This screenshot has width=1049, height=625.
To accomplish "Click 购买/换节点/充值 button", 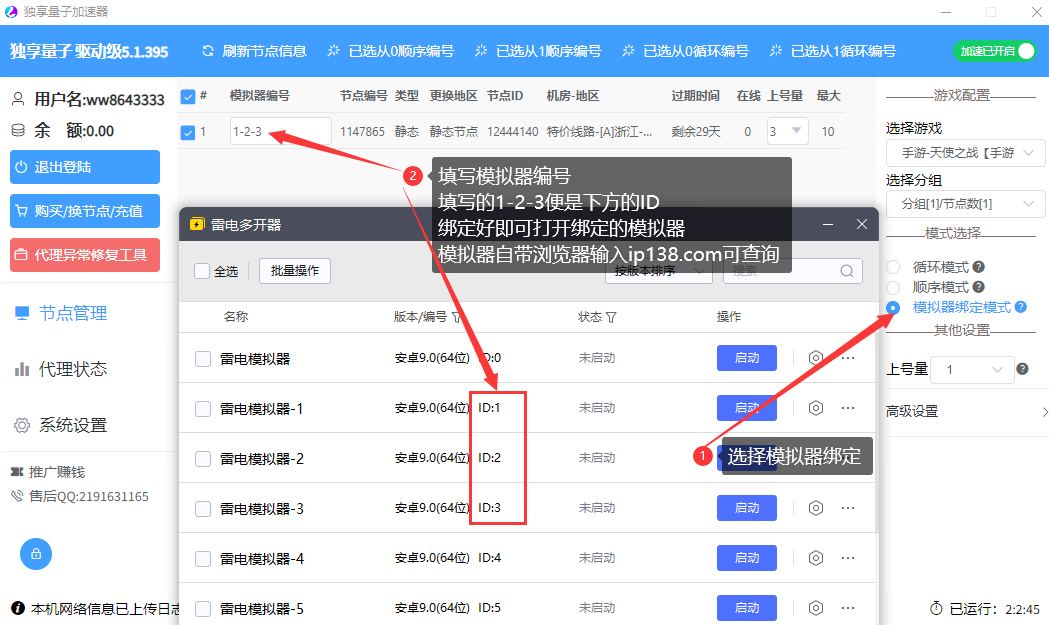I will point(85,211).
